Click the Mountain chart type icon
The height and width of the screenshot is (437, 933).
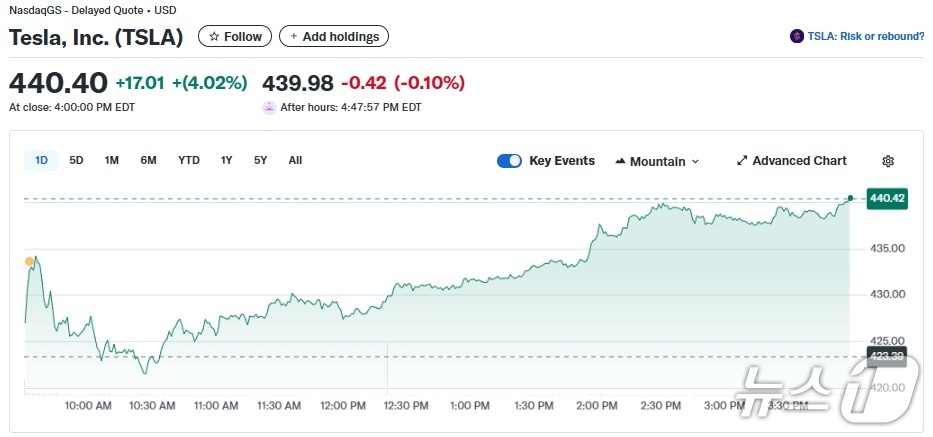620,161
